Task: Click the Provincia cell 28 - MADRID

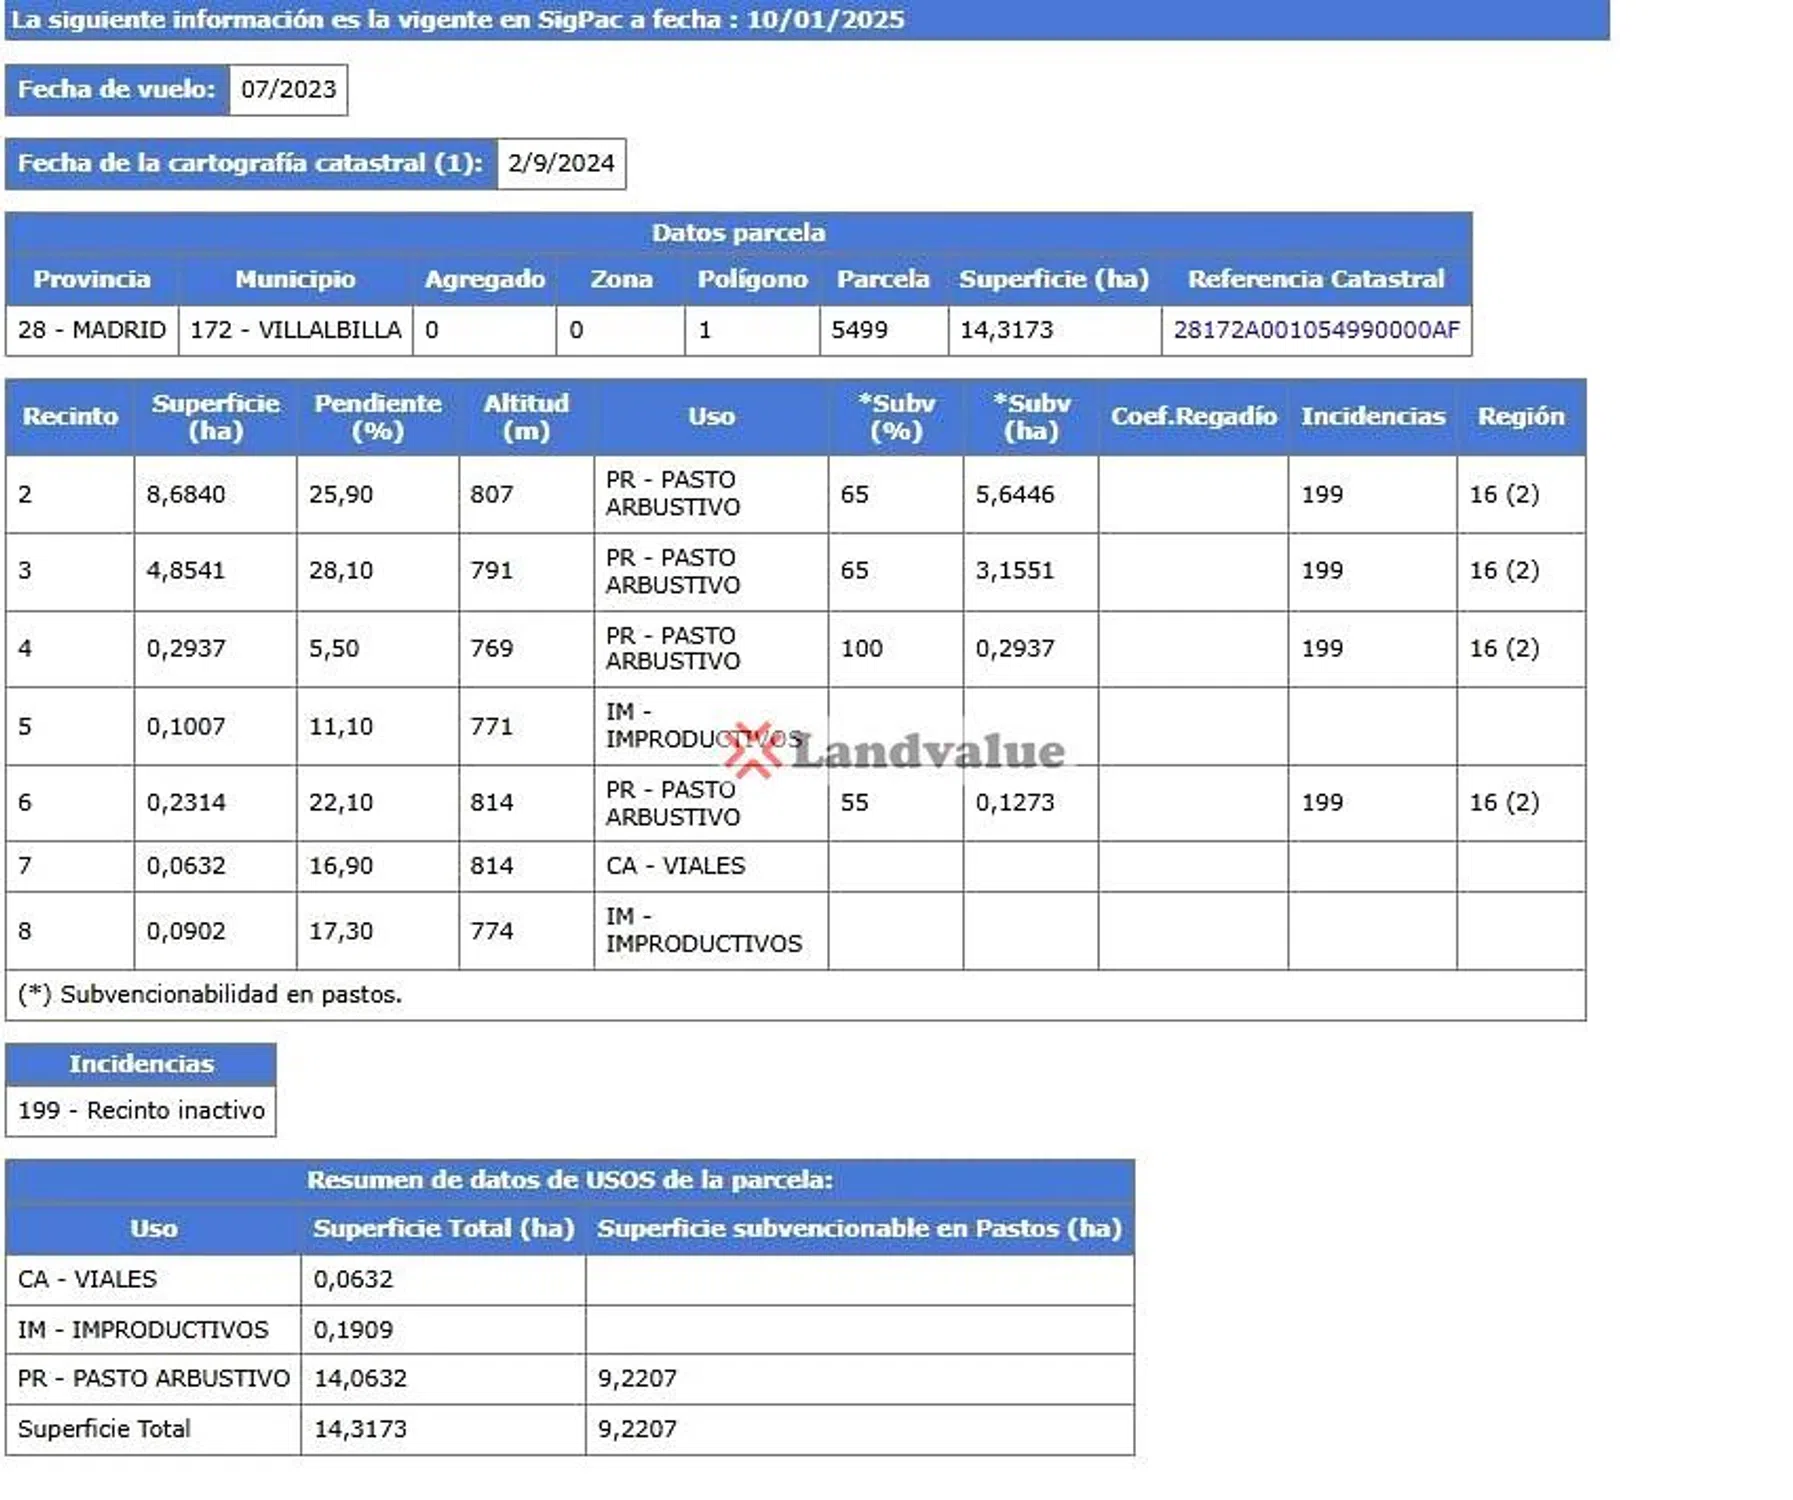Action: 92,330
